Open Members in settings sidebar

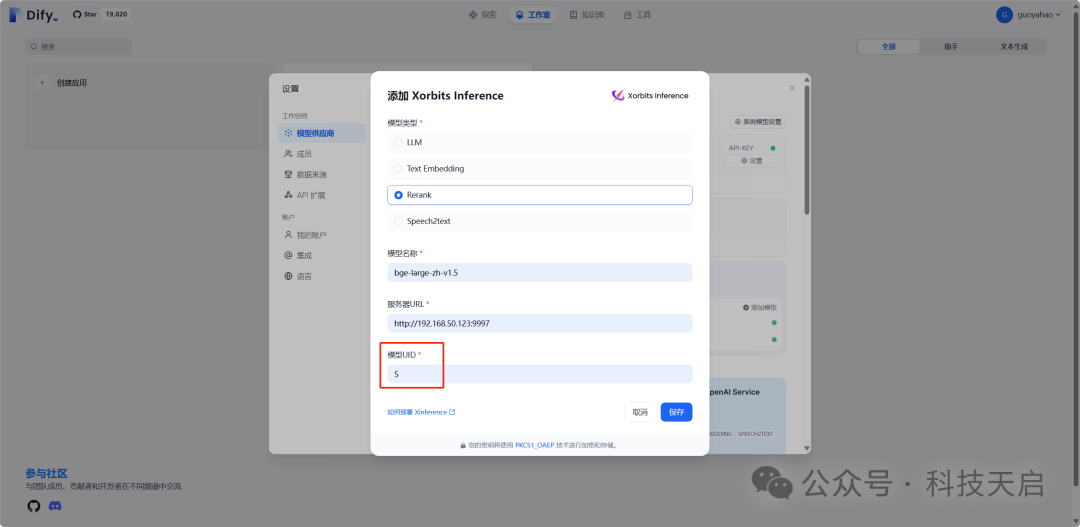322,154
